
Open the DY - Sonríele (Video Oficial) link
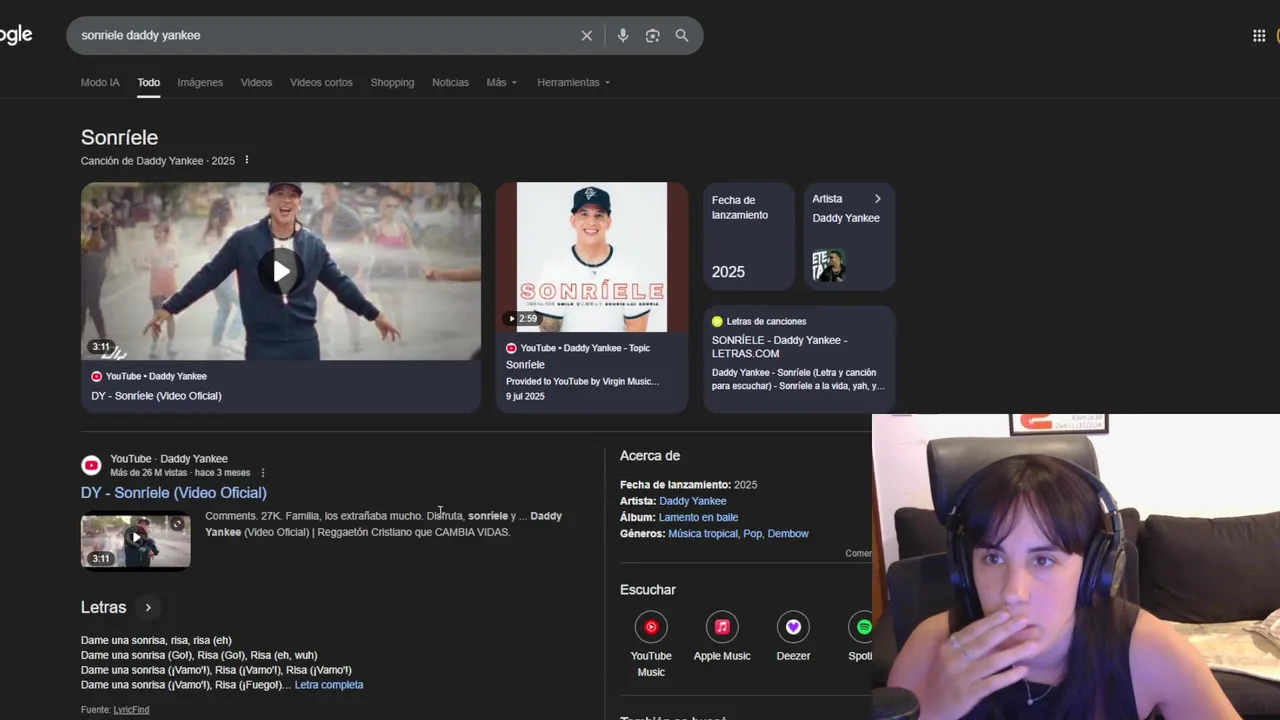click(x=174, y=492)
